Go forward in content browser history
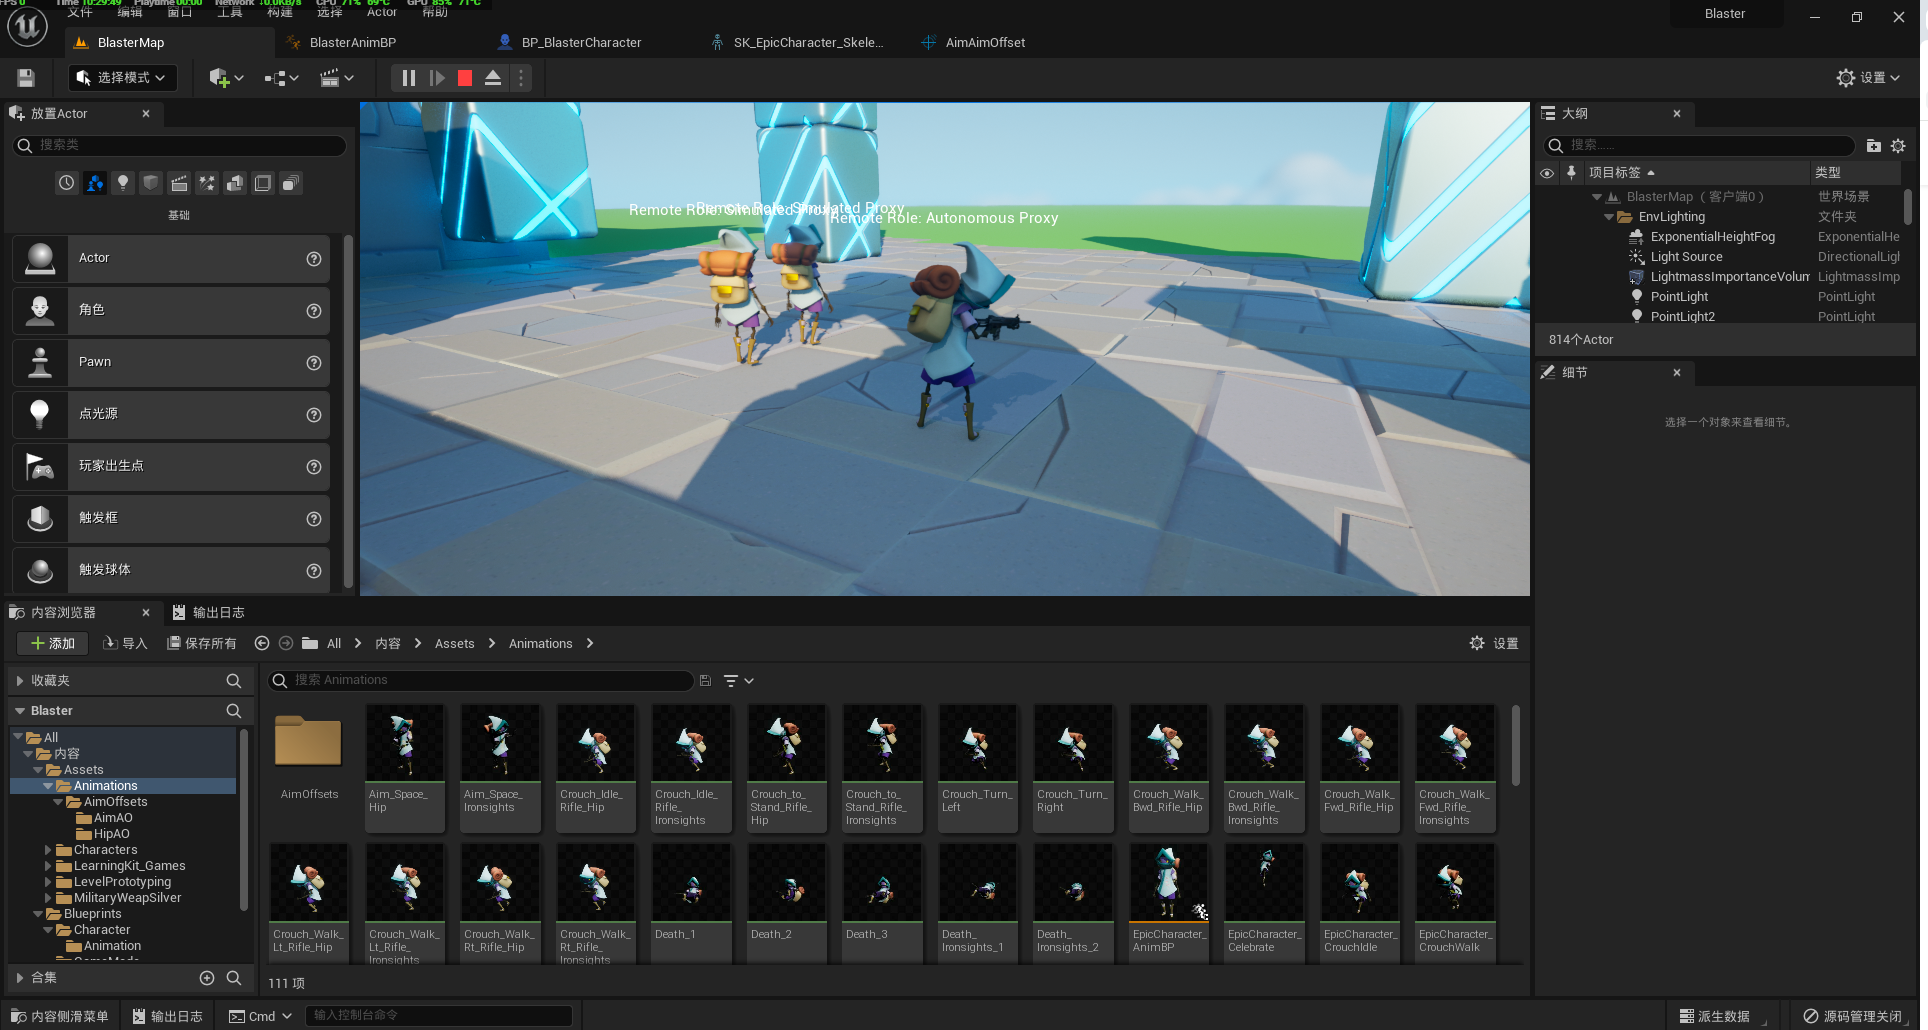This screenshot has height=1030, width=1928. pyautogui.click(x=286, y=643)
